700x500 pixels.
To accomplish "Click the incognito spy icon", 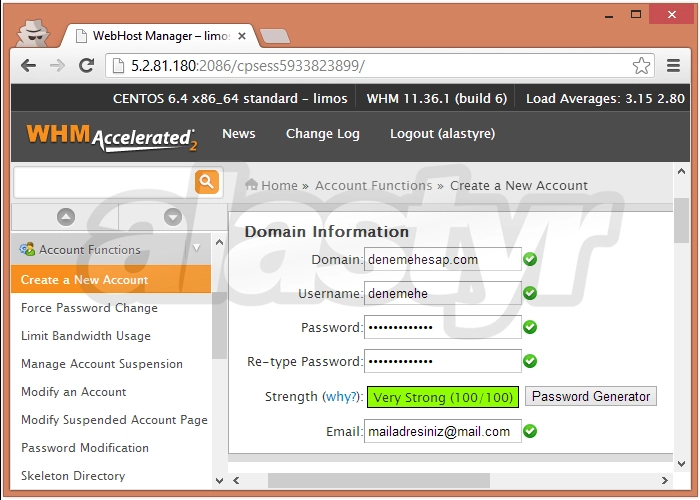I will click(34, 33).
